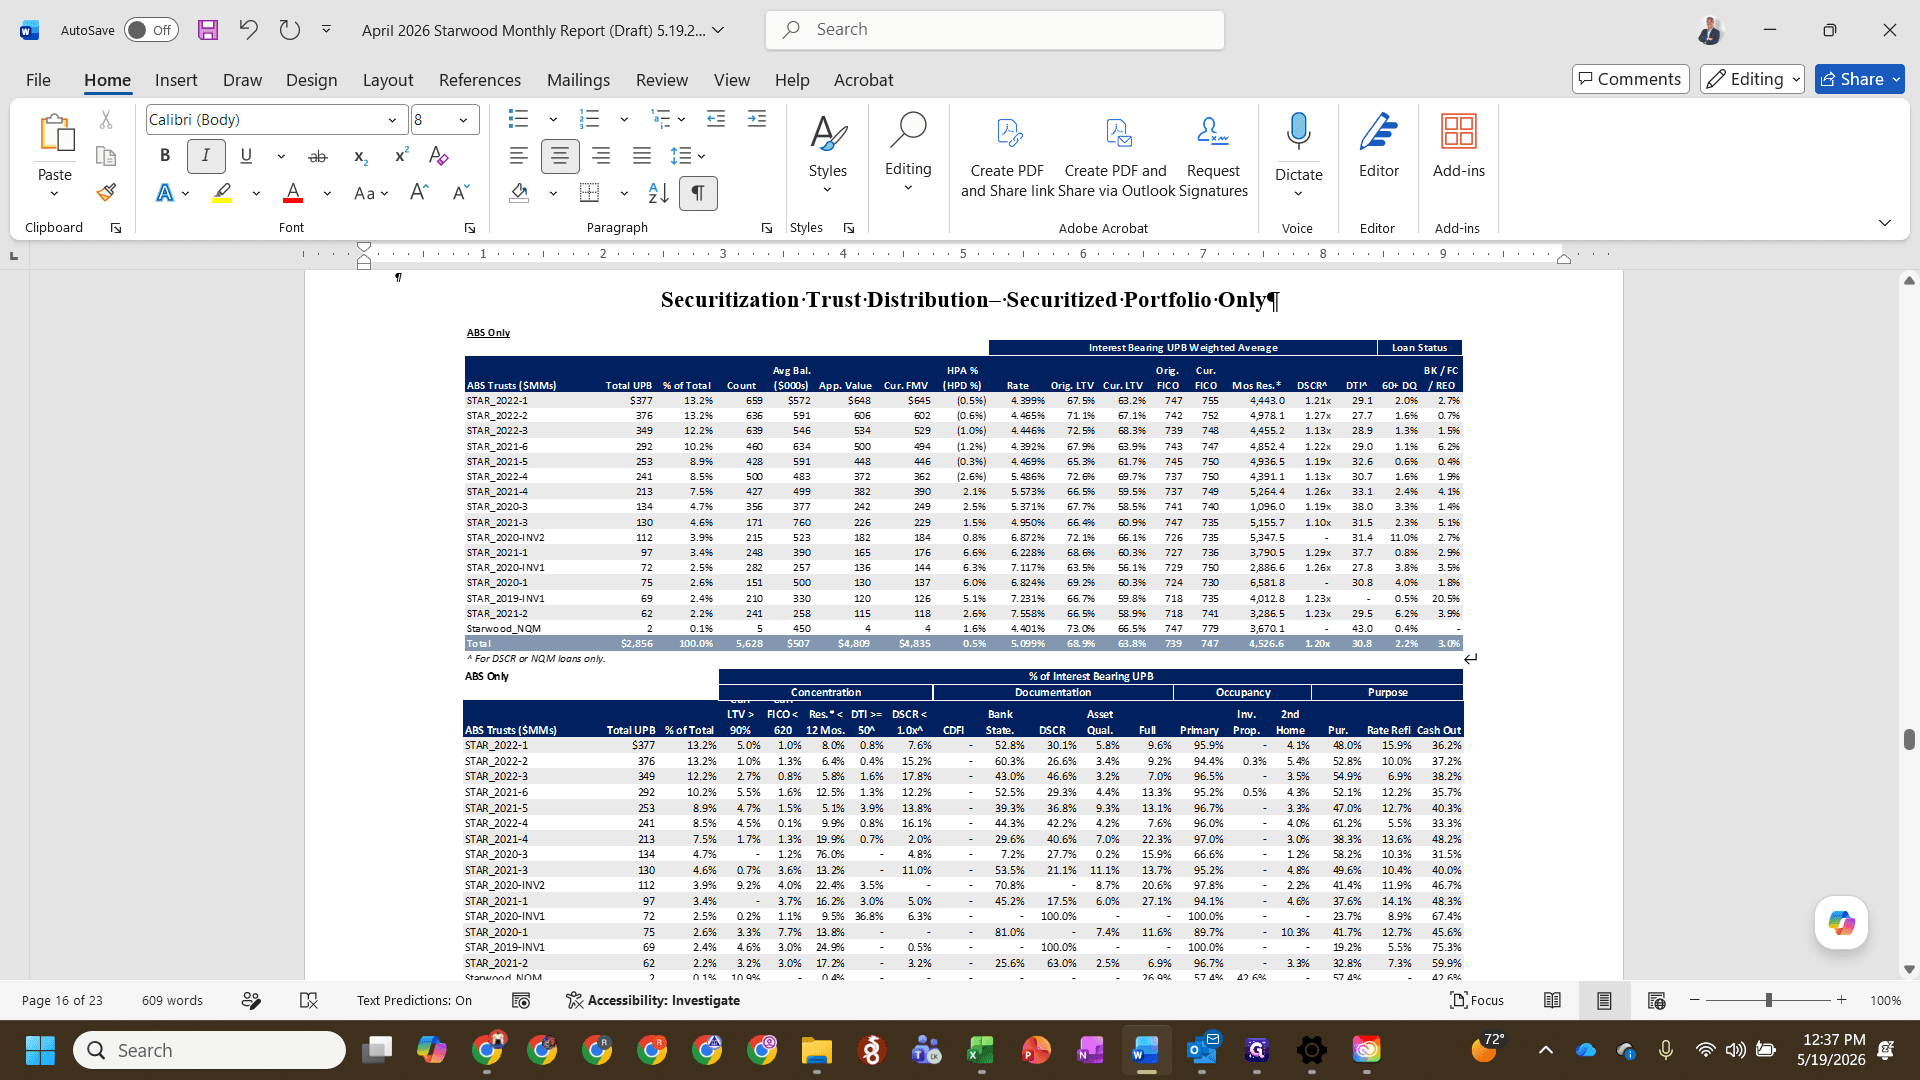This screenshot has width=1920, height=1080.
Task: Click the Format Painter brush icon
Action: (x=106, y=192)
